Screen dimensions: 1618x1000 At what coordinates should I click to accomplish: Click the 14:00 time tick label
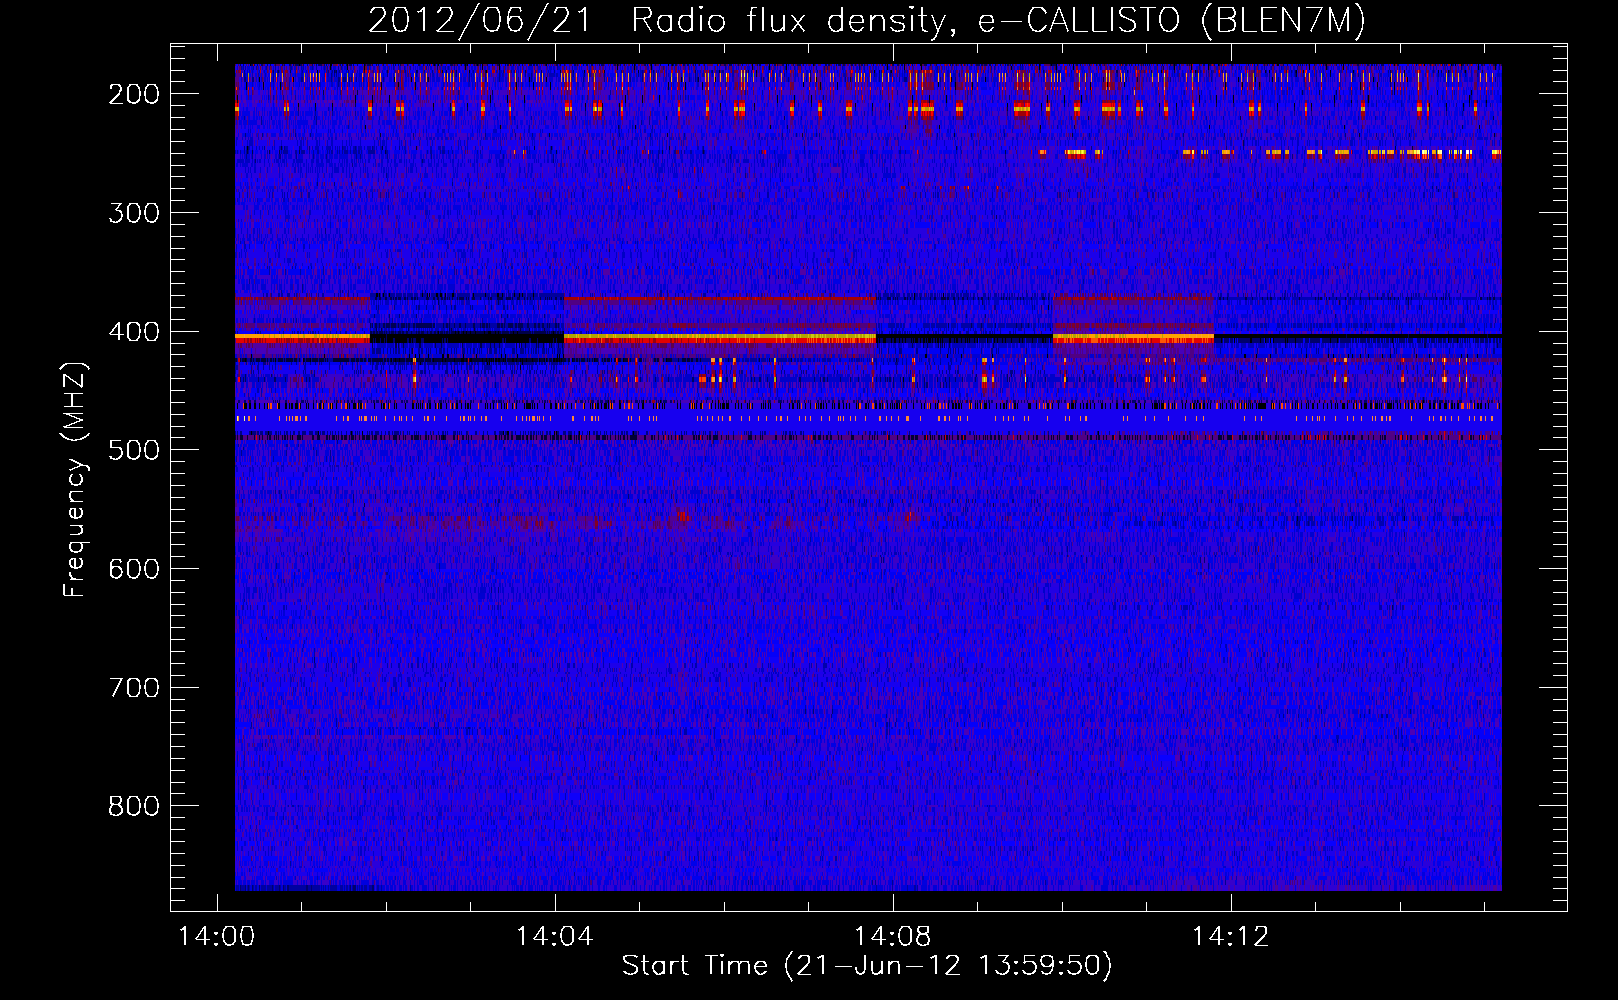216,937
